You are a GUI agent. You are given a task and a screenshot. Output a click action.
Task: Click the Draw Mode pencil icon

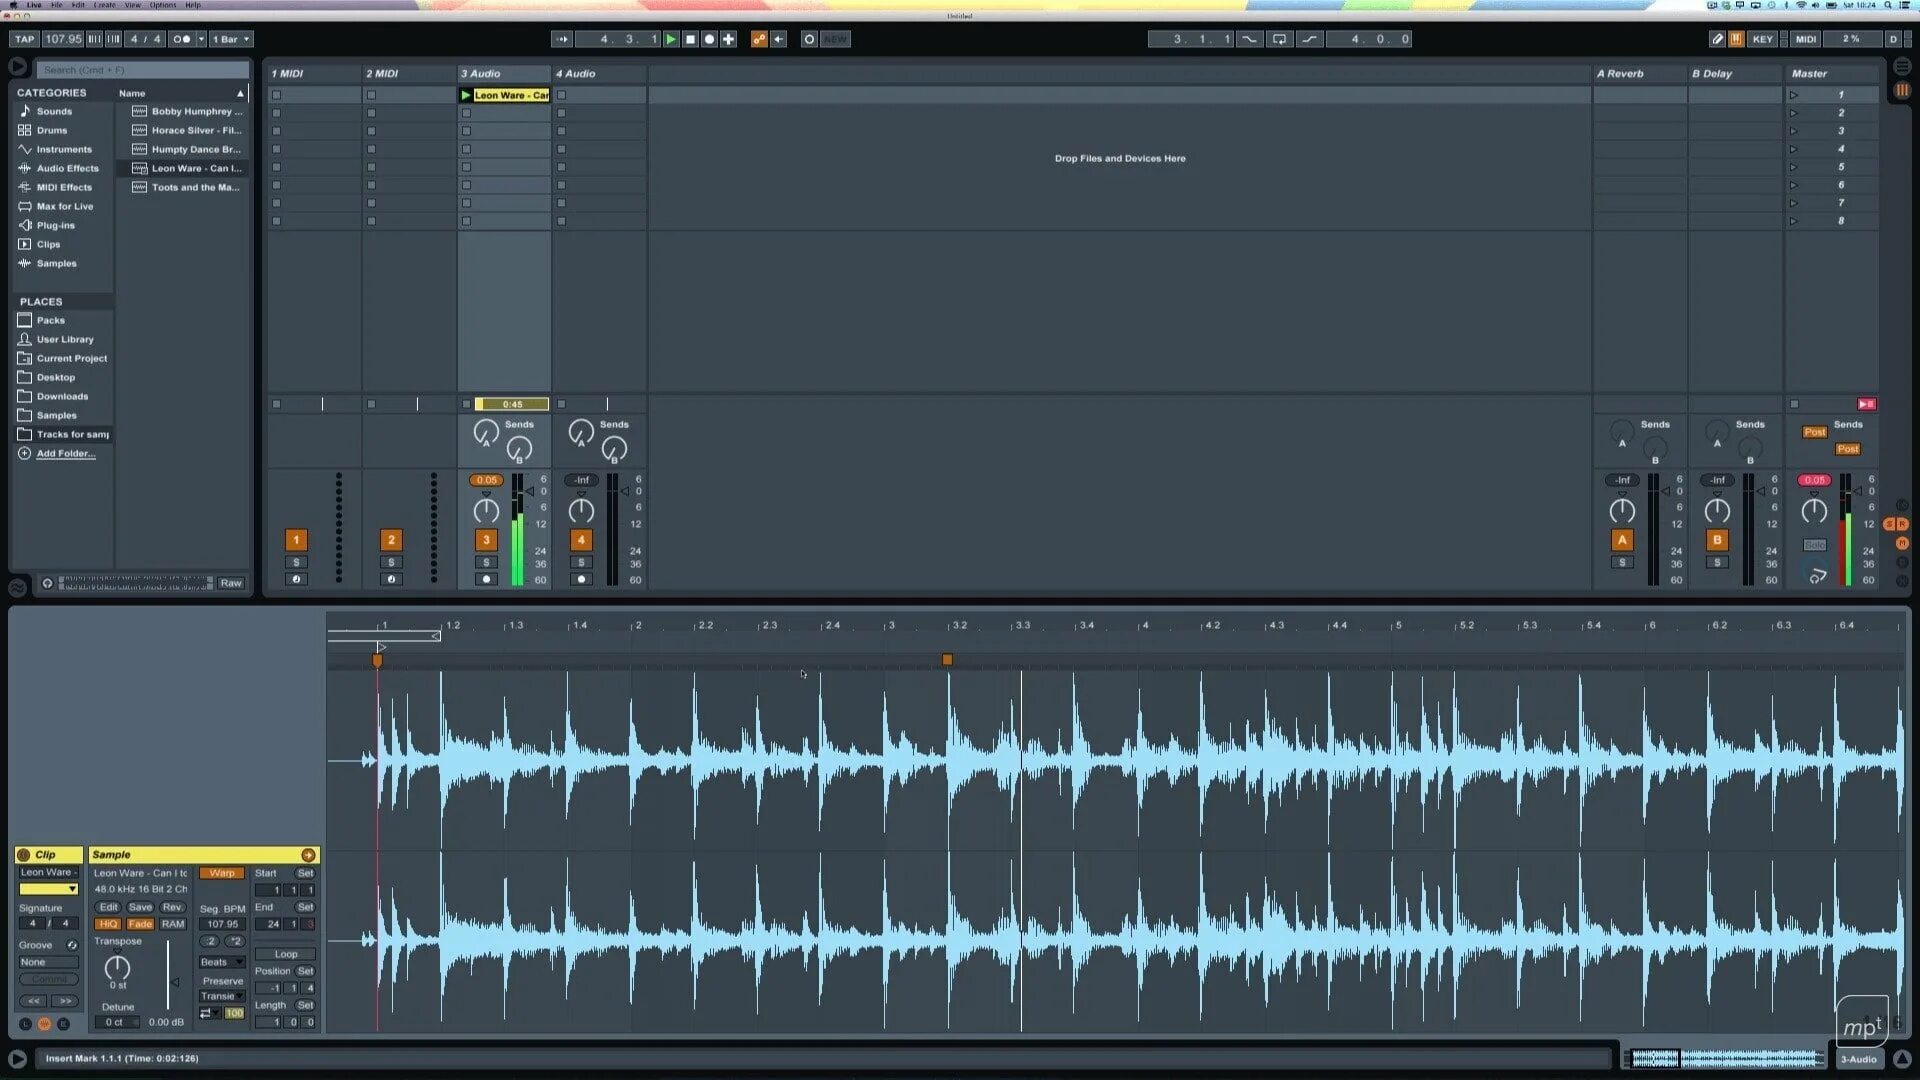1717,38
